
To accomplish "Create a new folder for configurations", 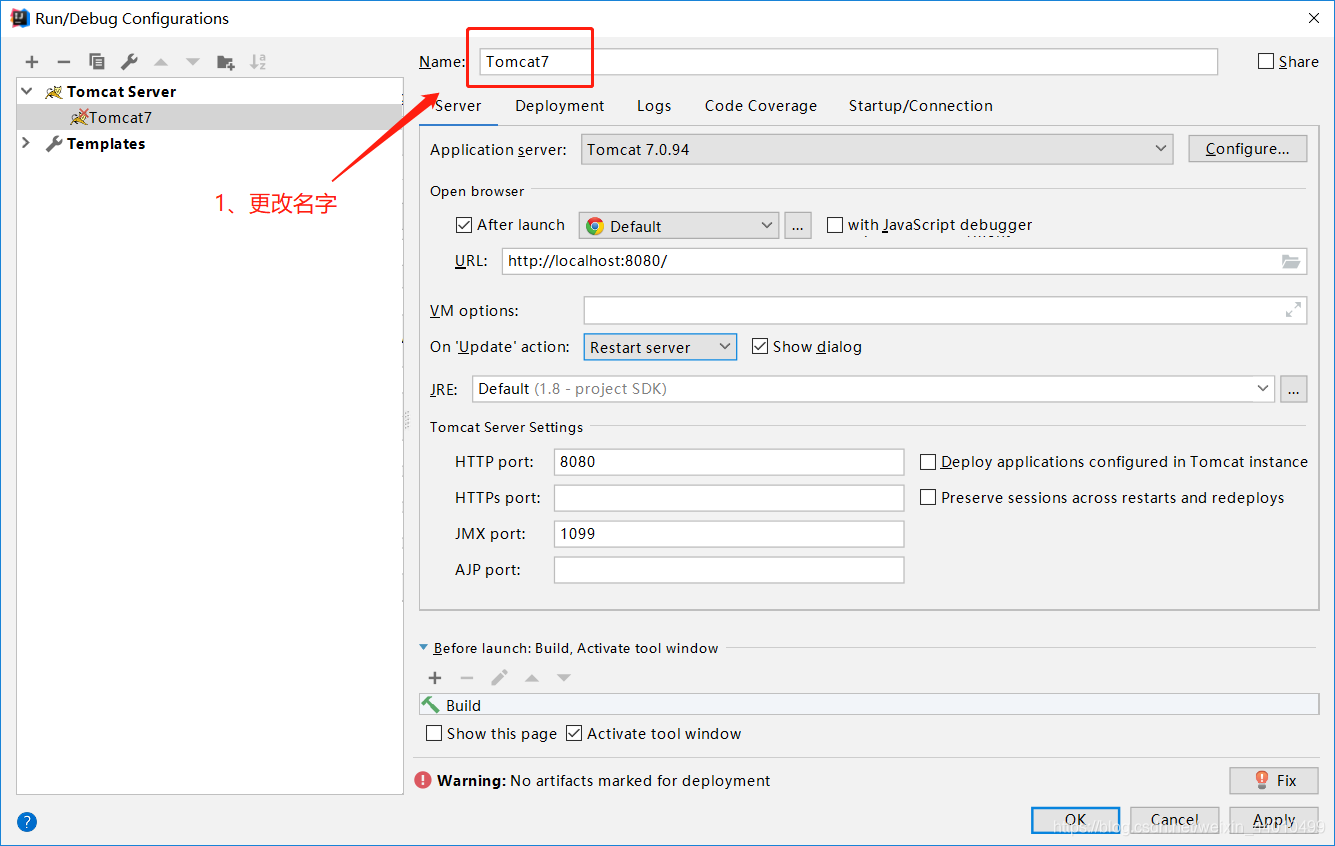I will coord(226,62).
